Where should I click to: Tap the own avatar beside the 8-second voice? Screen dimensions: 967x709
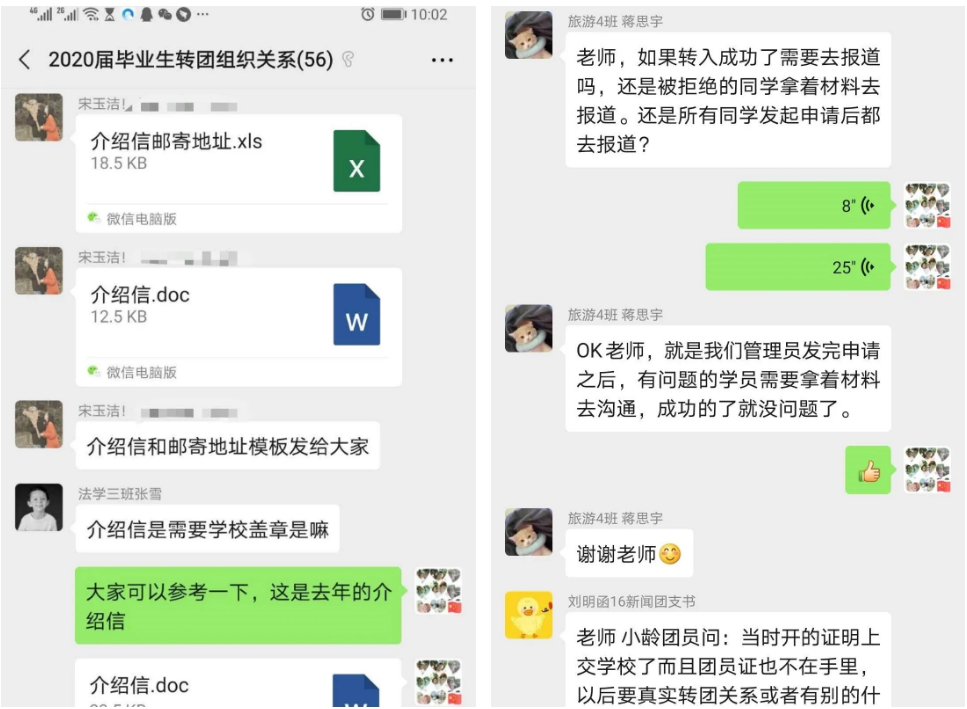(928, 205)
